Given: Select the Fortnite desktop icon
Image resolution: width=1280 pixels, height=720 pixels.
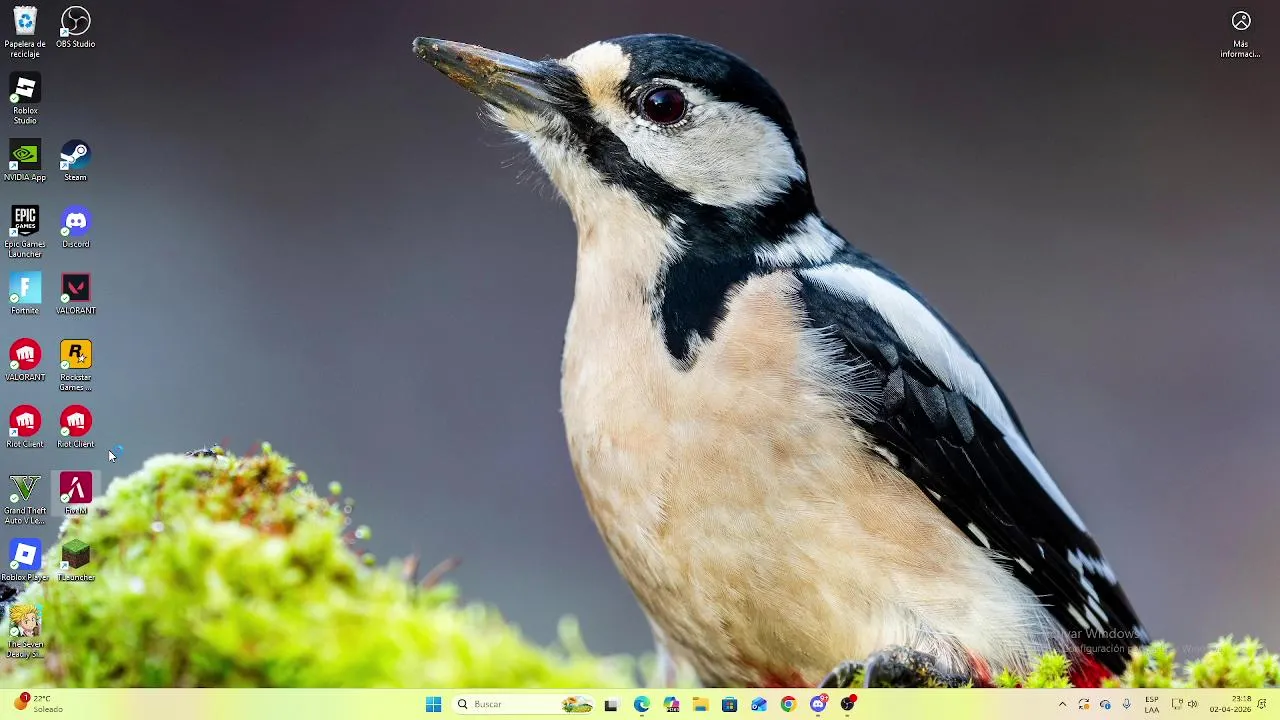Looking at the screenshot, I should pos(25,294).
